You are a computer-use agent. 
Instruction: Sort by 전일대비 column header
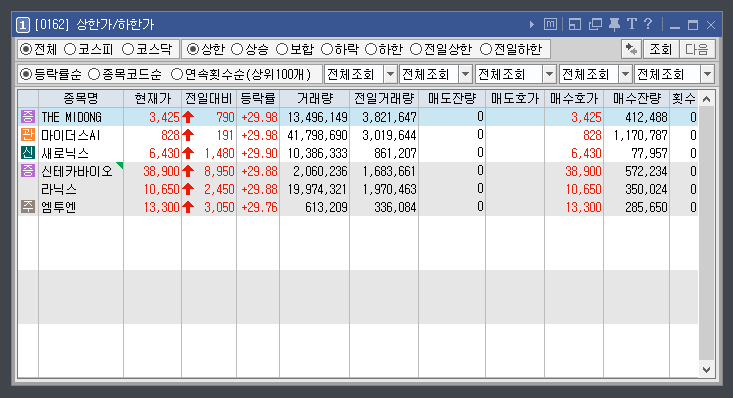pos(209,99)
